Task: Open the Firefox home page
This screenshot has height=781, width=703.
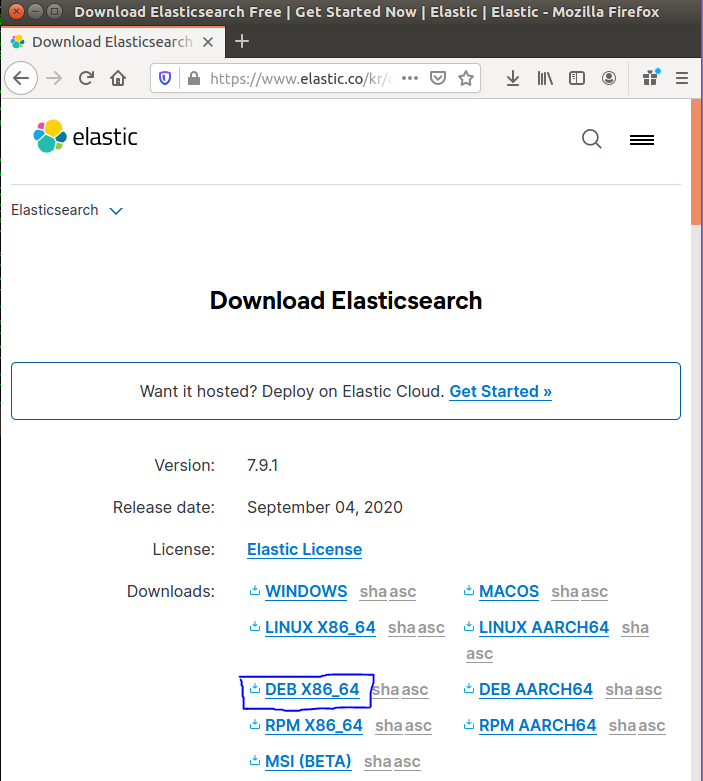Action: (x=118, y=78)
